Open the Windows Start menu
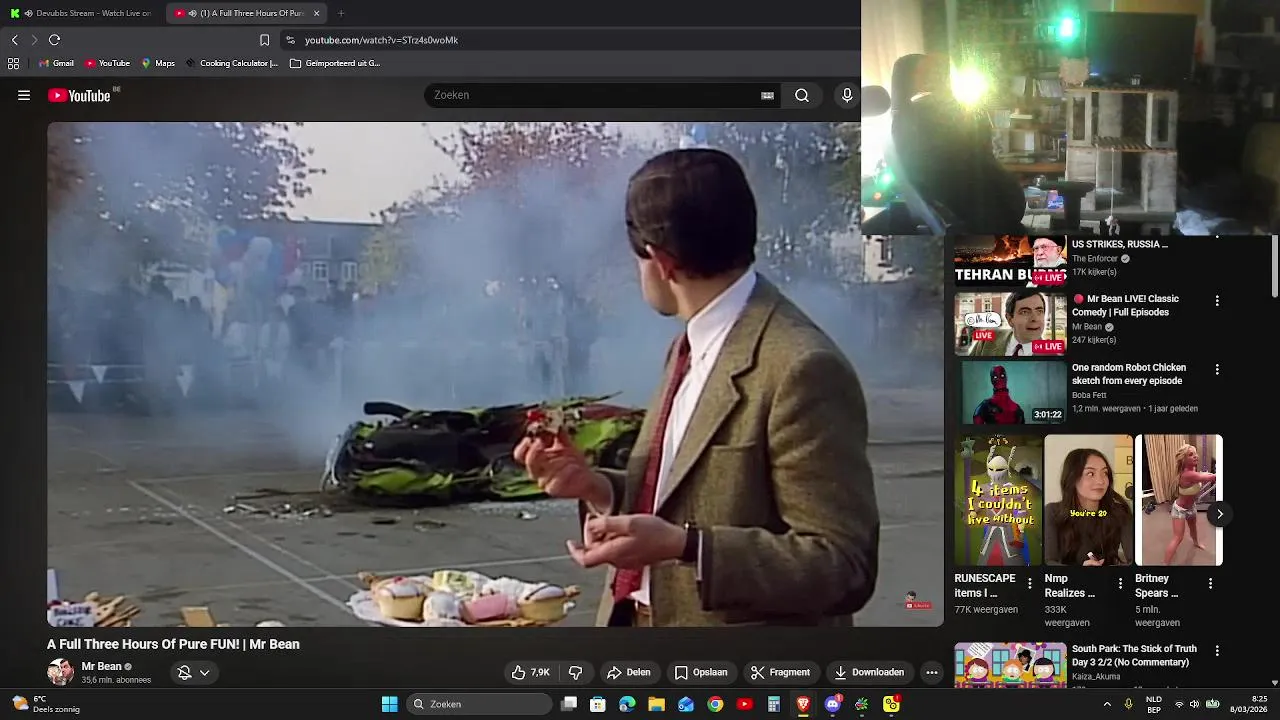This screenshot has width=1280, height=720. [389, 704]
